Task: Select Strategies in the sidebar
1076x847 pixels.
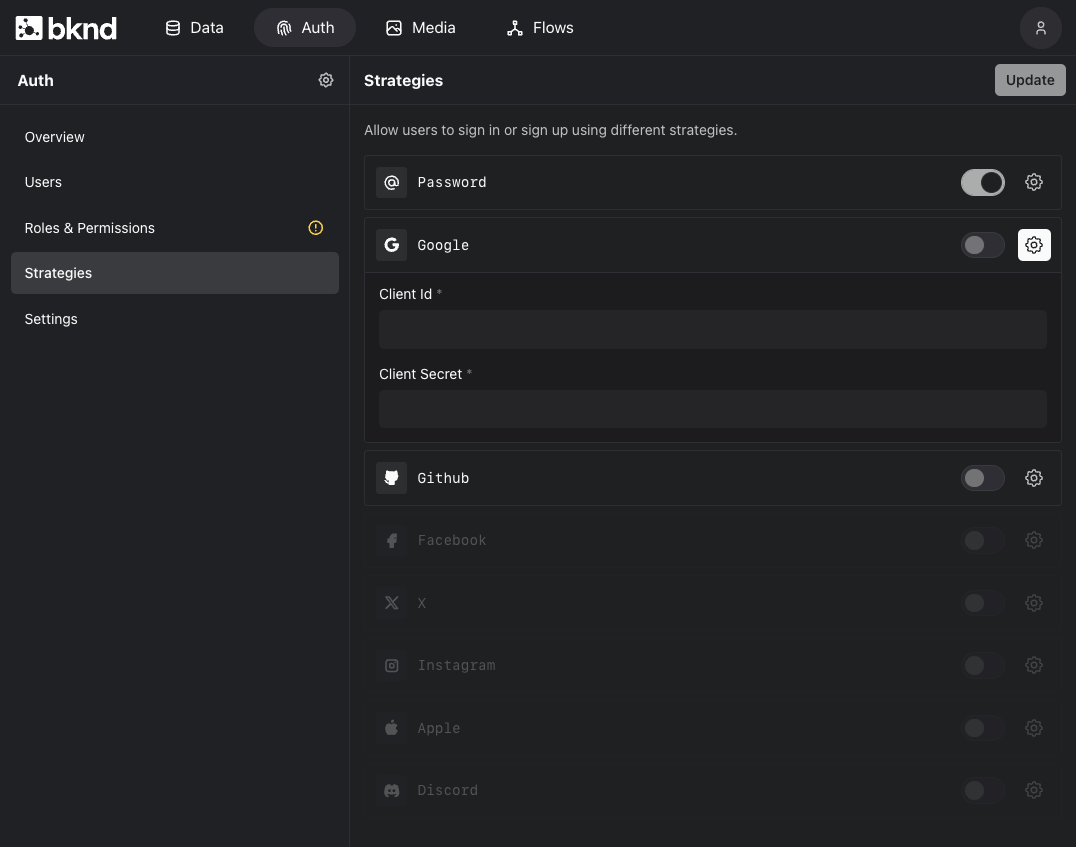Action: [x=175, y=273]
